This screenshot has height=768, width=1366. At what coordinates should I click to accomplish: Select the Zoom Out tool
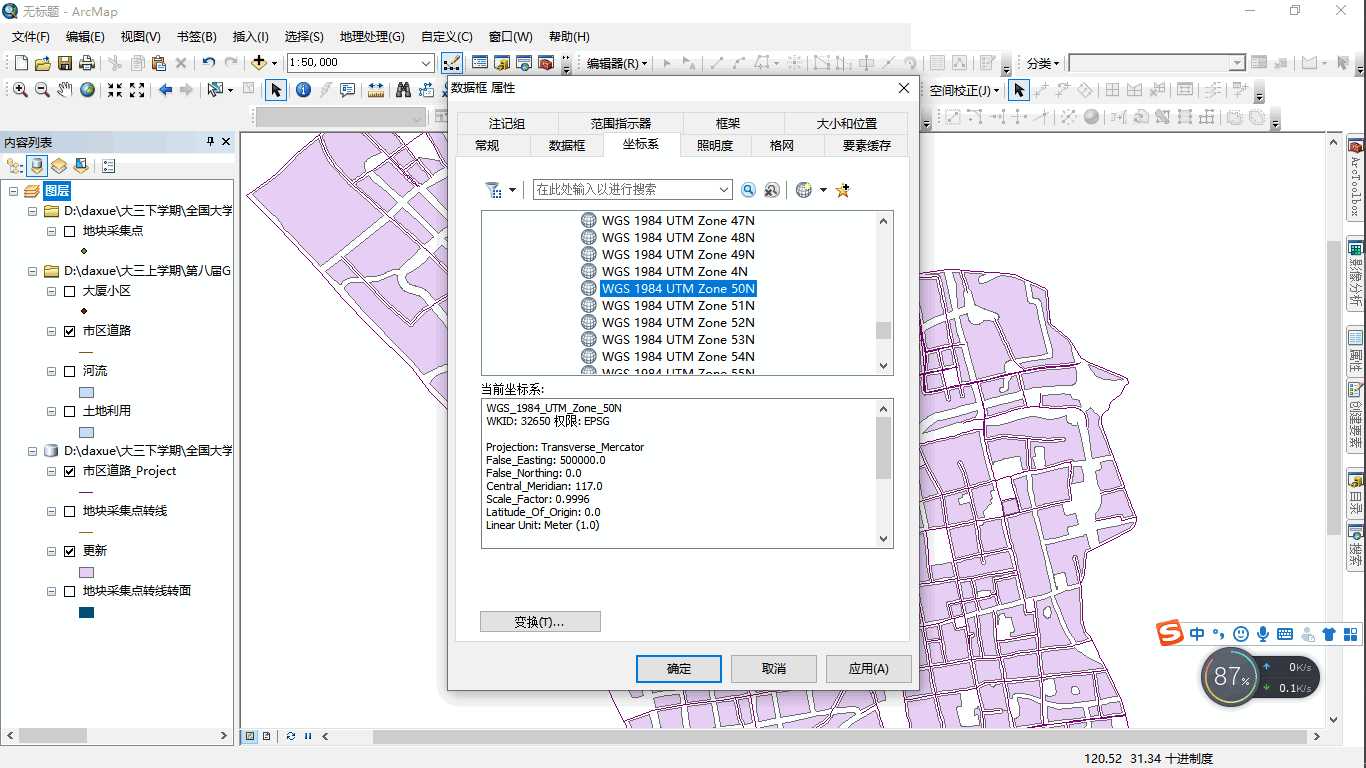[42, 90]
